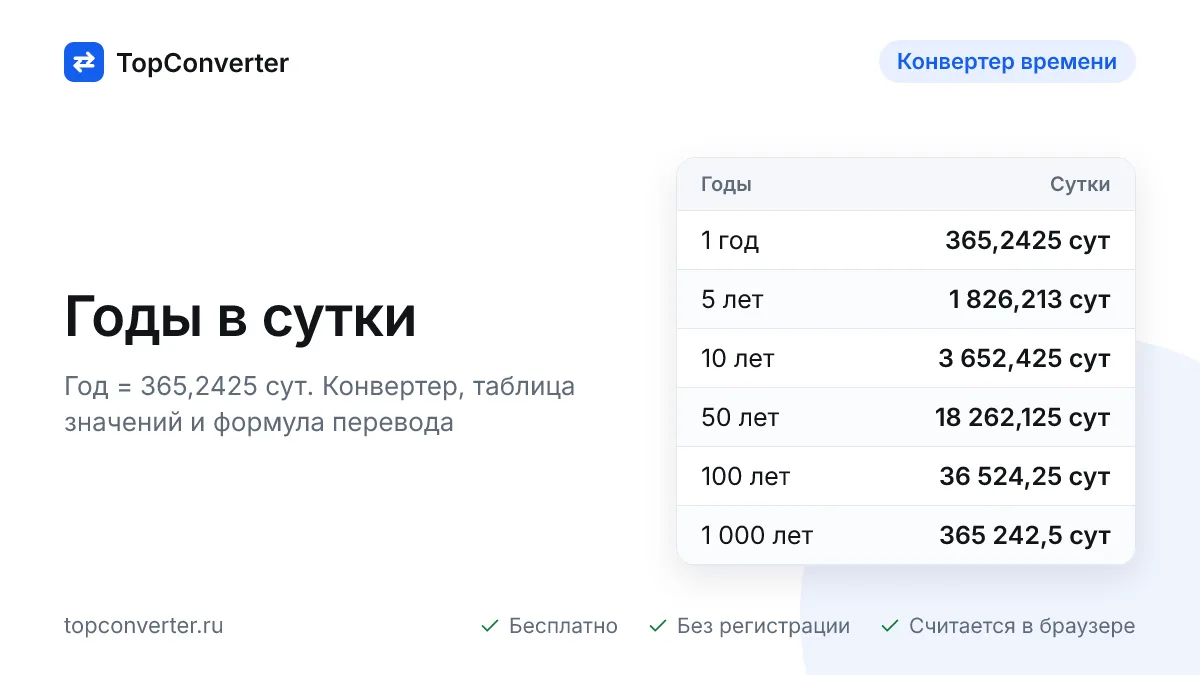Select the 5 лет table cell
This screenshot has width=1200, height=675.
(x=732, y=300)
